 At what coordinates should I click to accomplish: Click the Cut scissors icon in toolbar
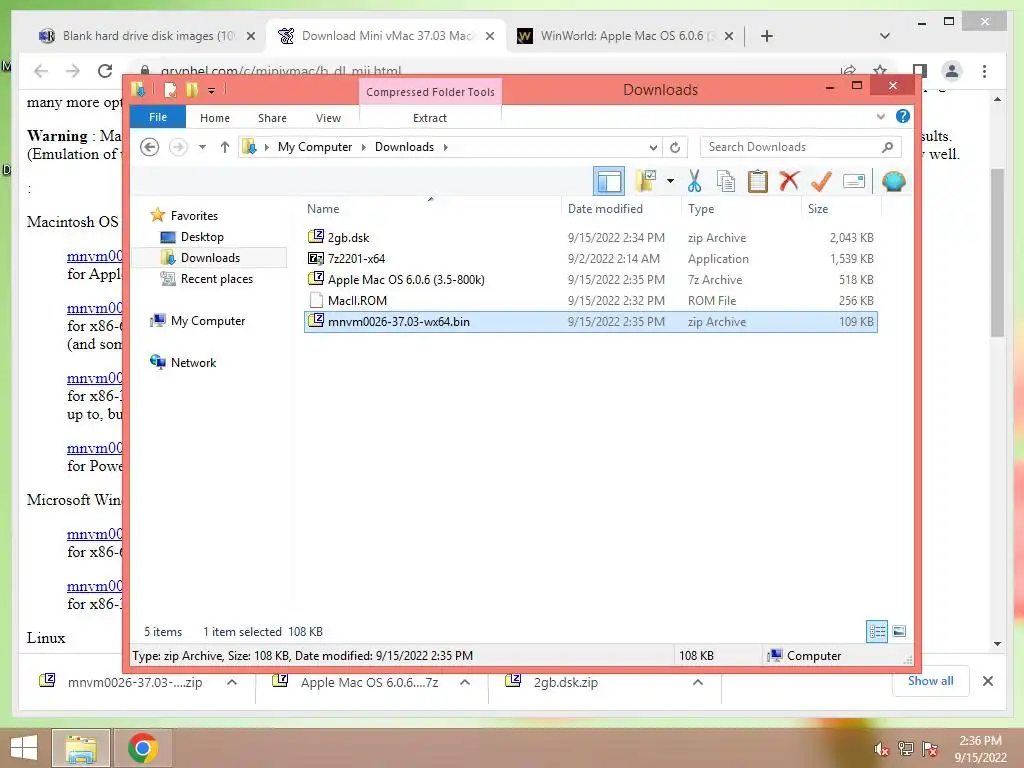pyautogui.click(x=694, y=181)
